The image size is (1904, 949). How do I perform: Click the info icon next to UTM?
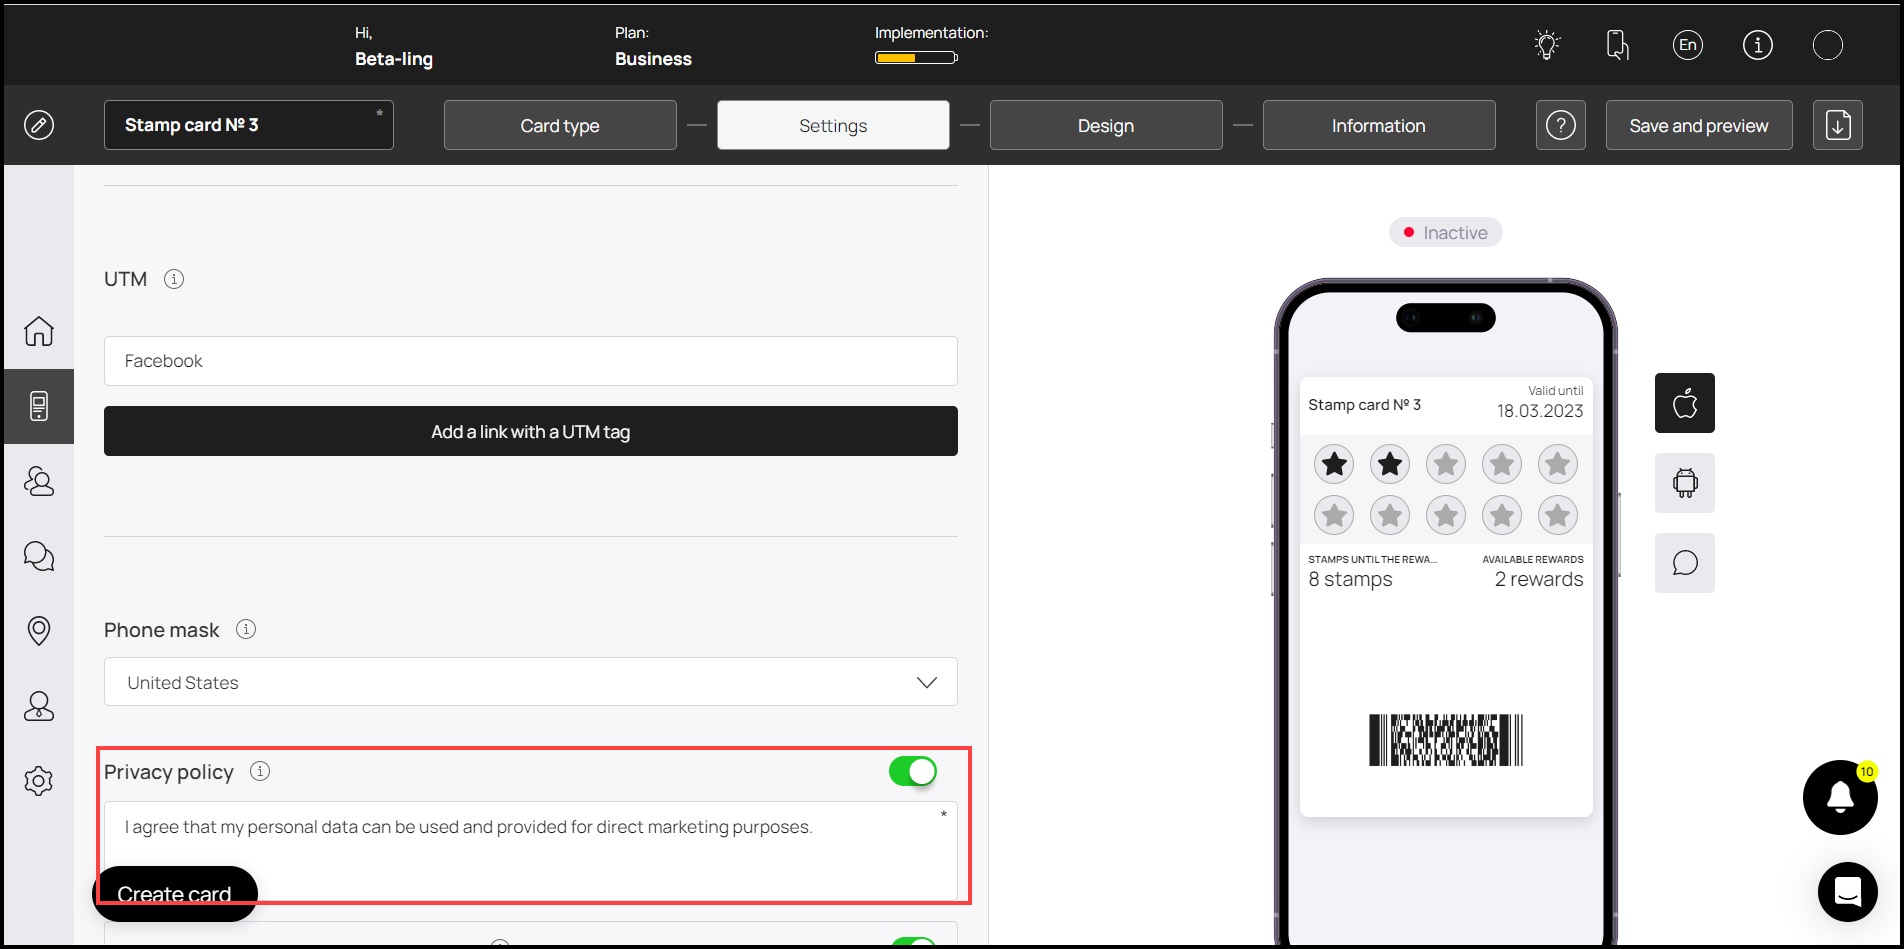174,279
